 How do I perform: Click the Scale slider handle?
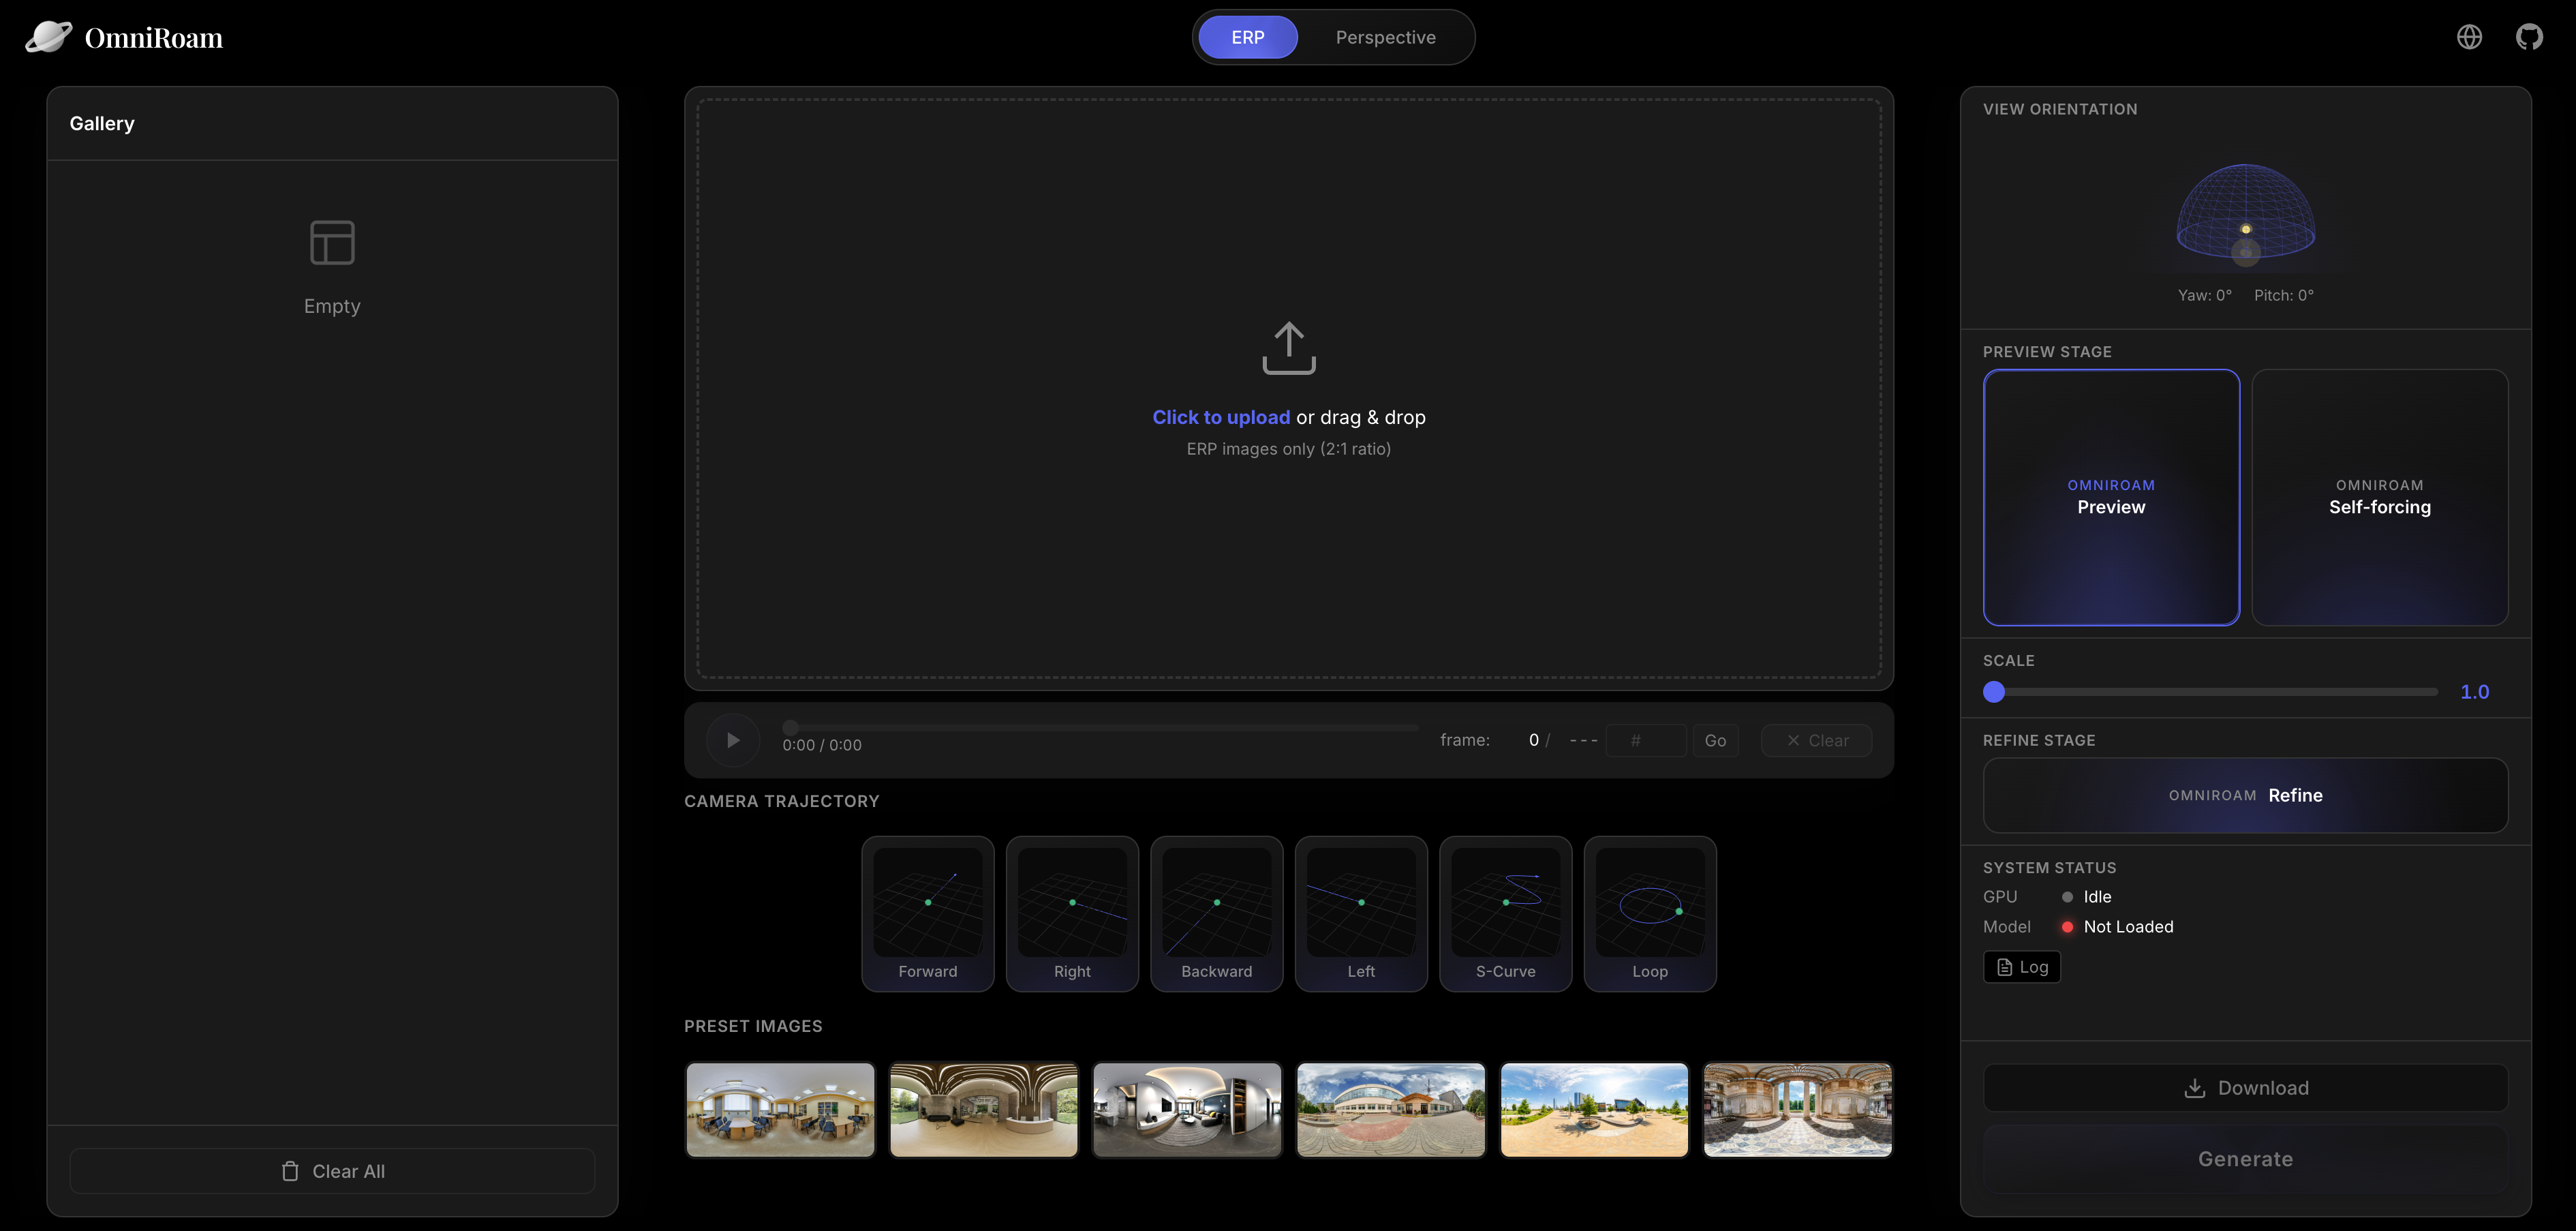click(x=1994, y=692)
